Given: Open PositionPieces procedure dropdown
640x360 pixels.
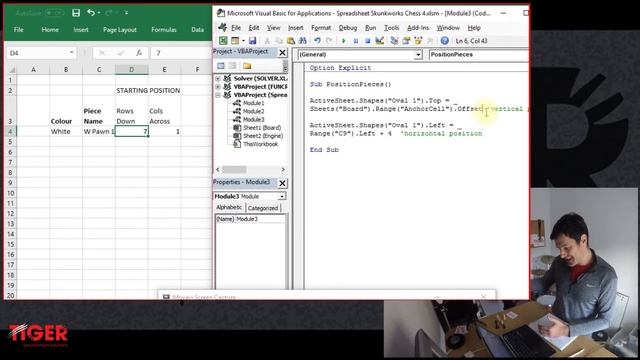Looking at the screenshot, I should [478, 54].
